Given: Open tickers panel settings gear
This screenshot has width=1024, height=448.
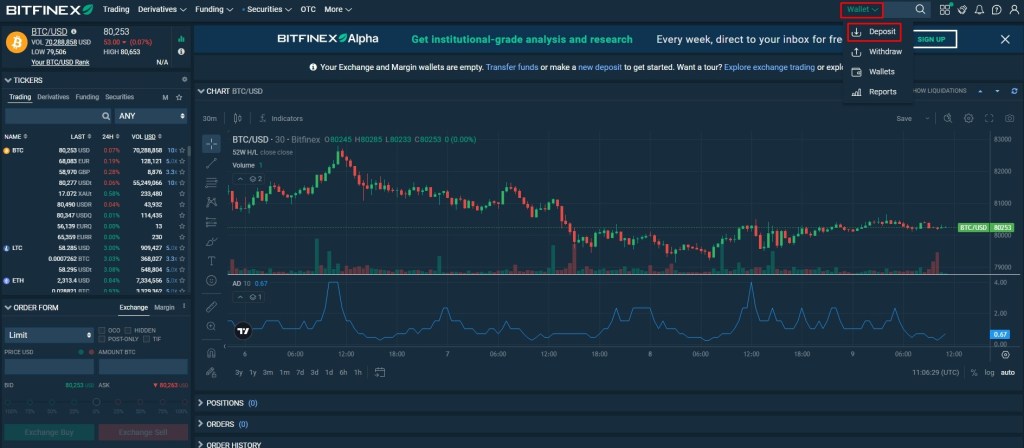Looking at the screenshot, I should 184,80.
